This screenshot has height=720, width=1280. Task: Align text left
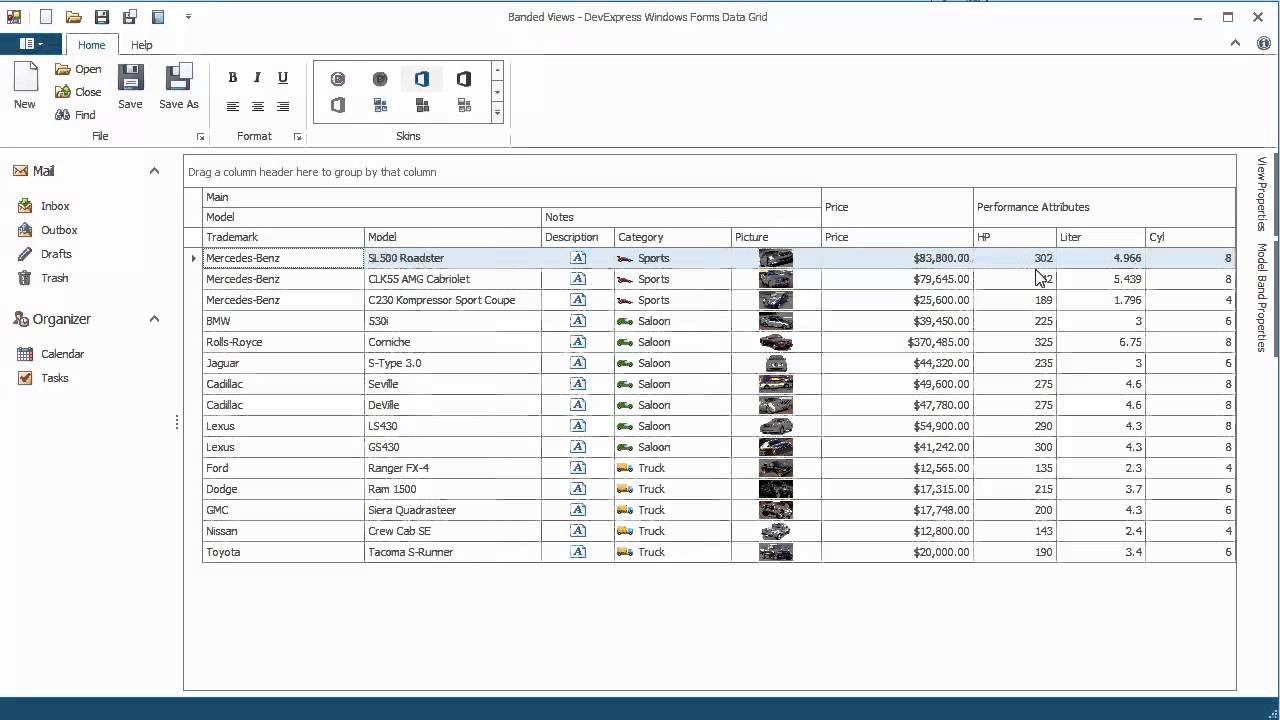point(233,107)
